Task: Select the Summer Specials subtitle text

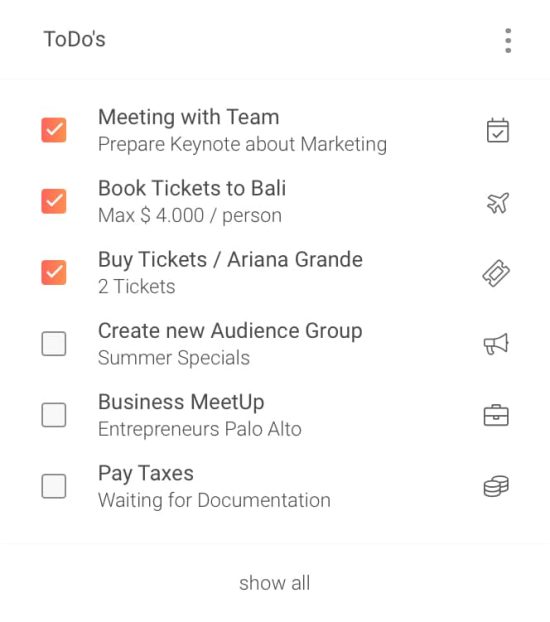Action: [174, 358]
